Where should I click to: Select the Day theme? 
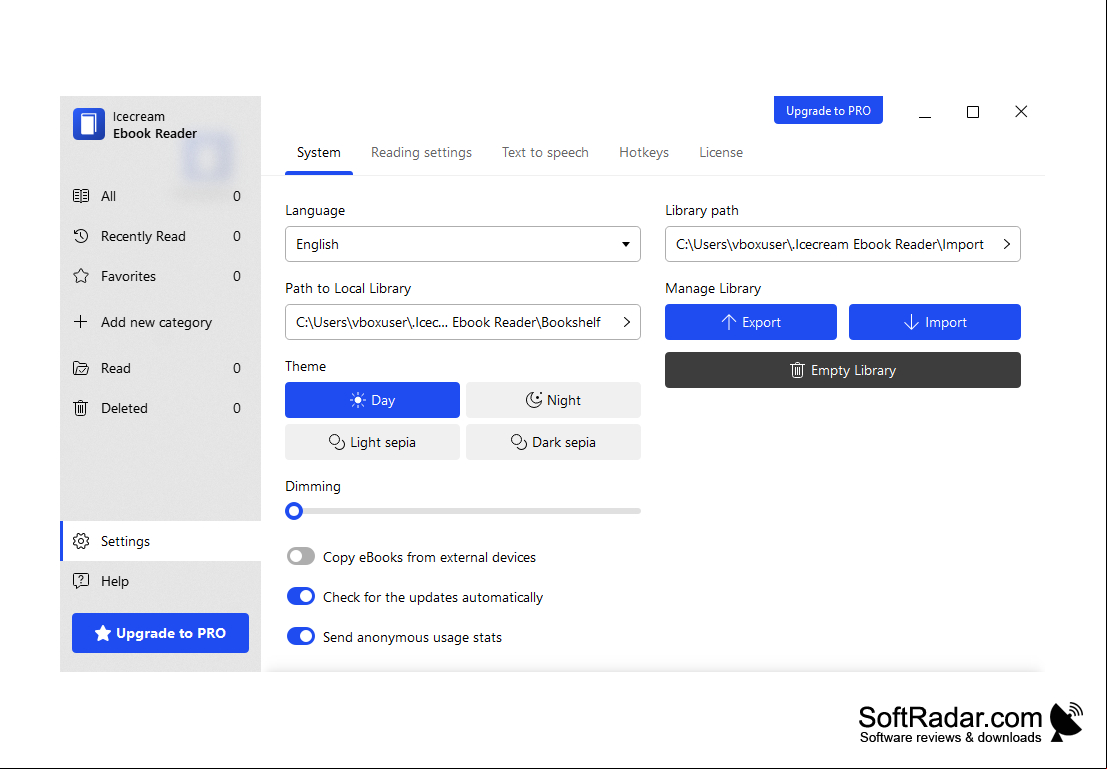[x=372, y=400]
